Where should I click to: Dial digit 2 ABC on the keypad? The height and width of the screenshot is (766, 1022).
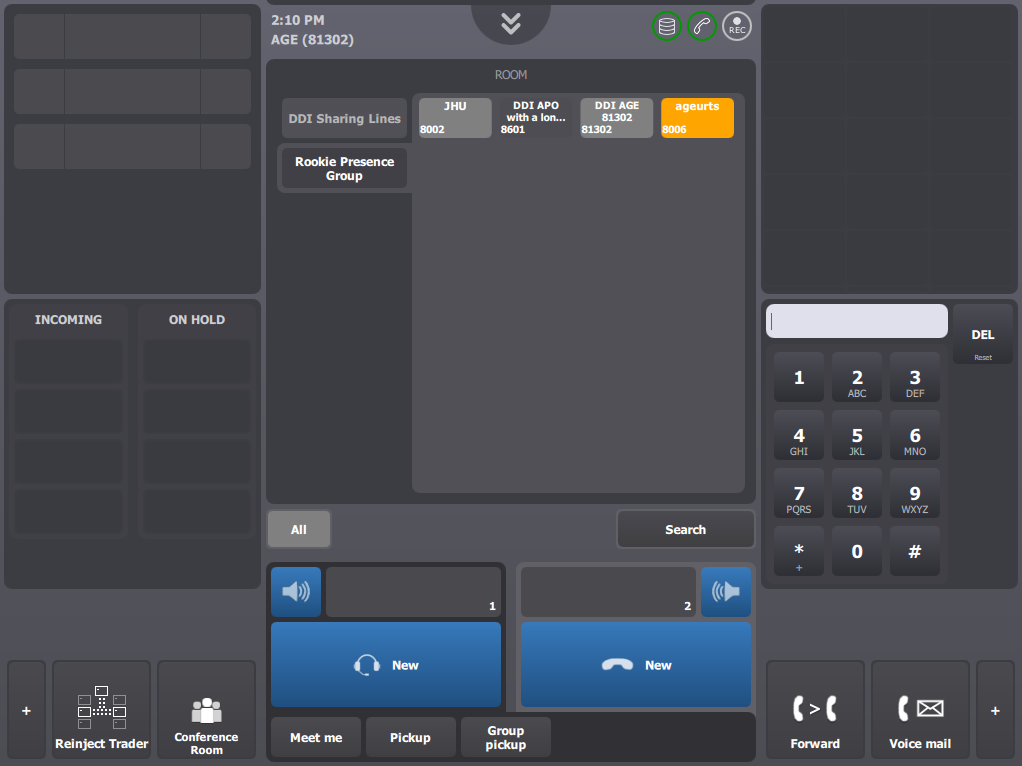(857, 377)
